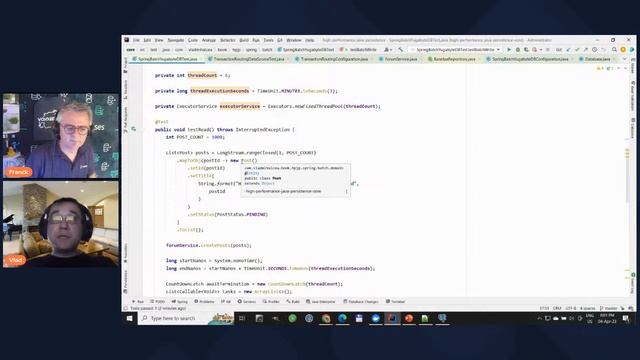The image size is (640, 360).
Task: Open Search Everywhere magnifier icon
Action: click(x=614, y=49)
